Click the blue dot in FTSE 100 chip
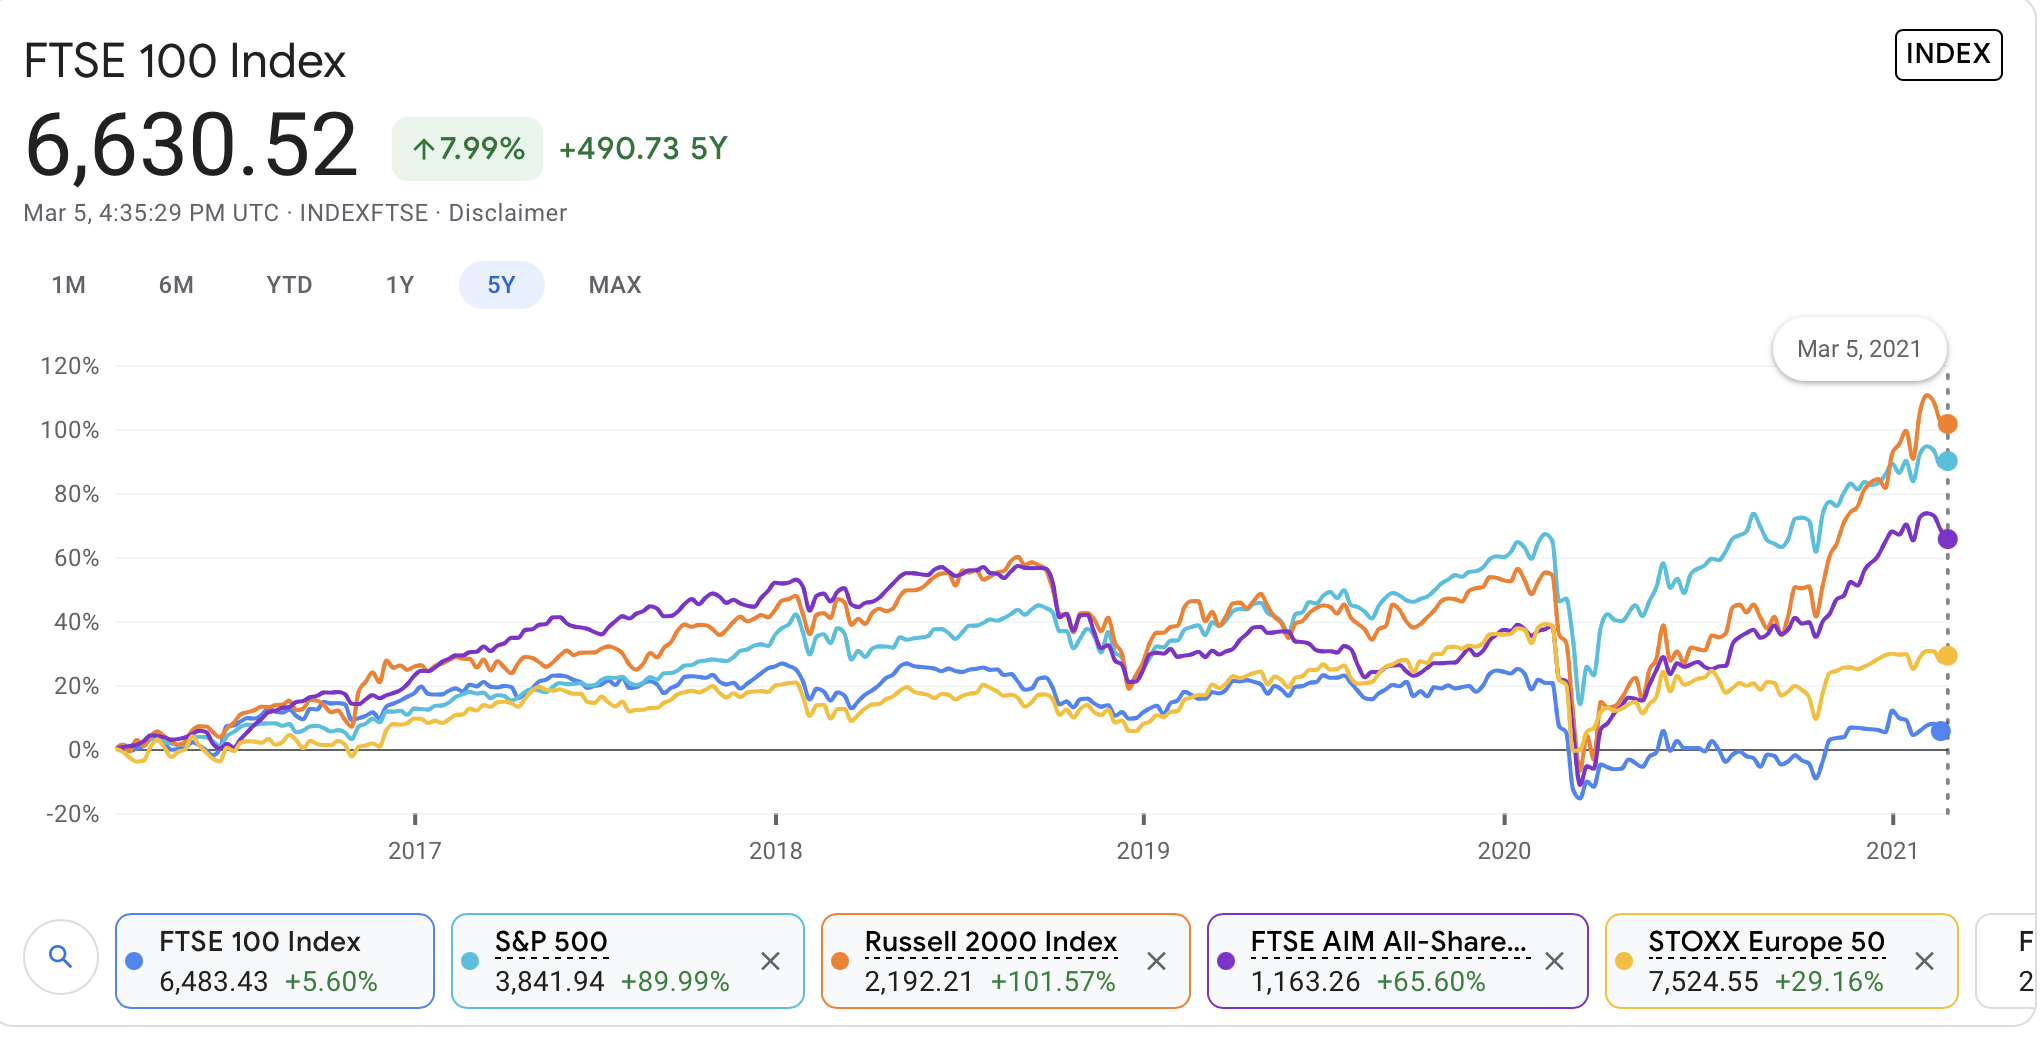 [134, 961]
